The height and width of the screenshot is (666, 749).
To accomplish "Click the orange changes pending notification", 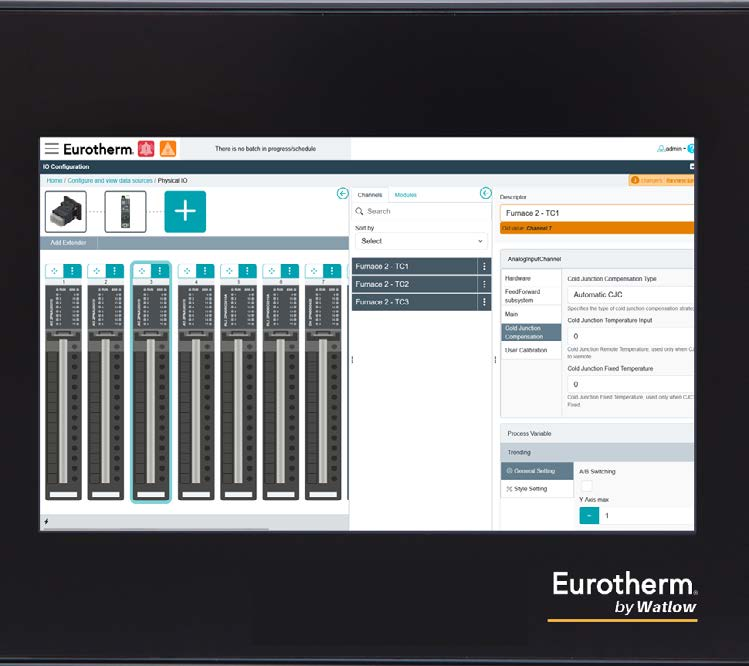I will (662, 180).
